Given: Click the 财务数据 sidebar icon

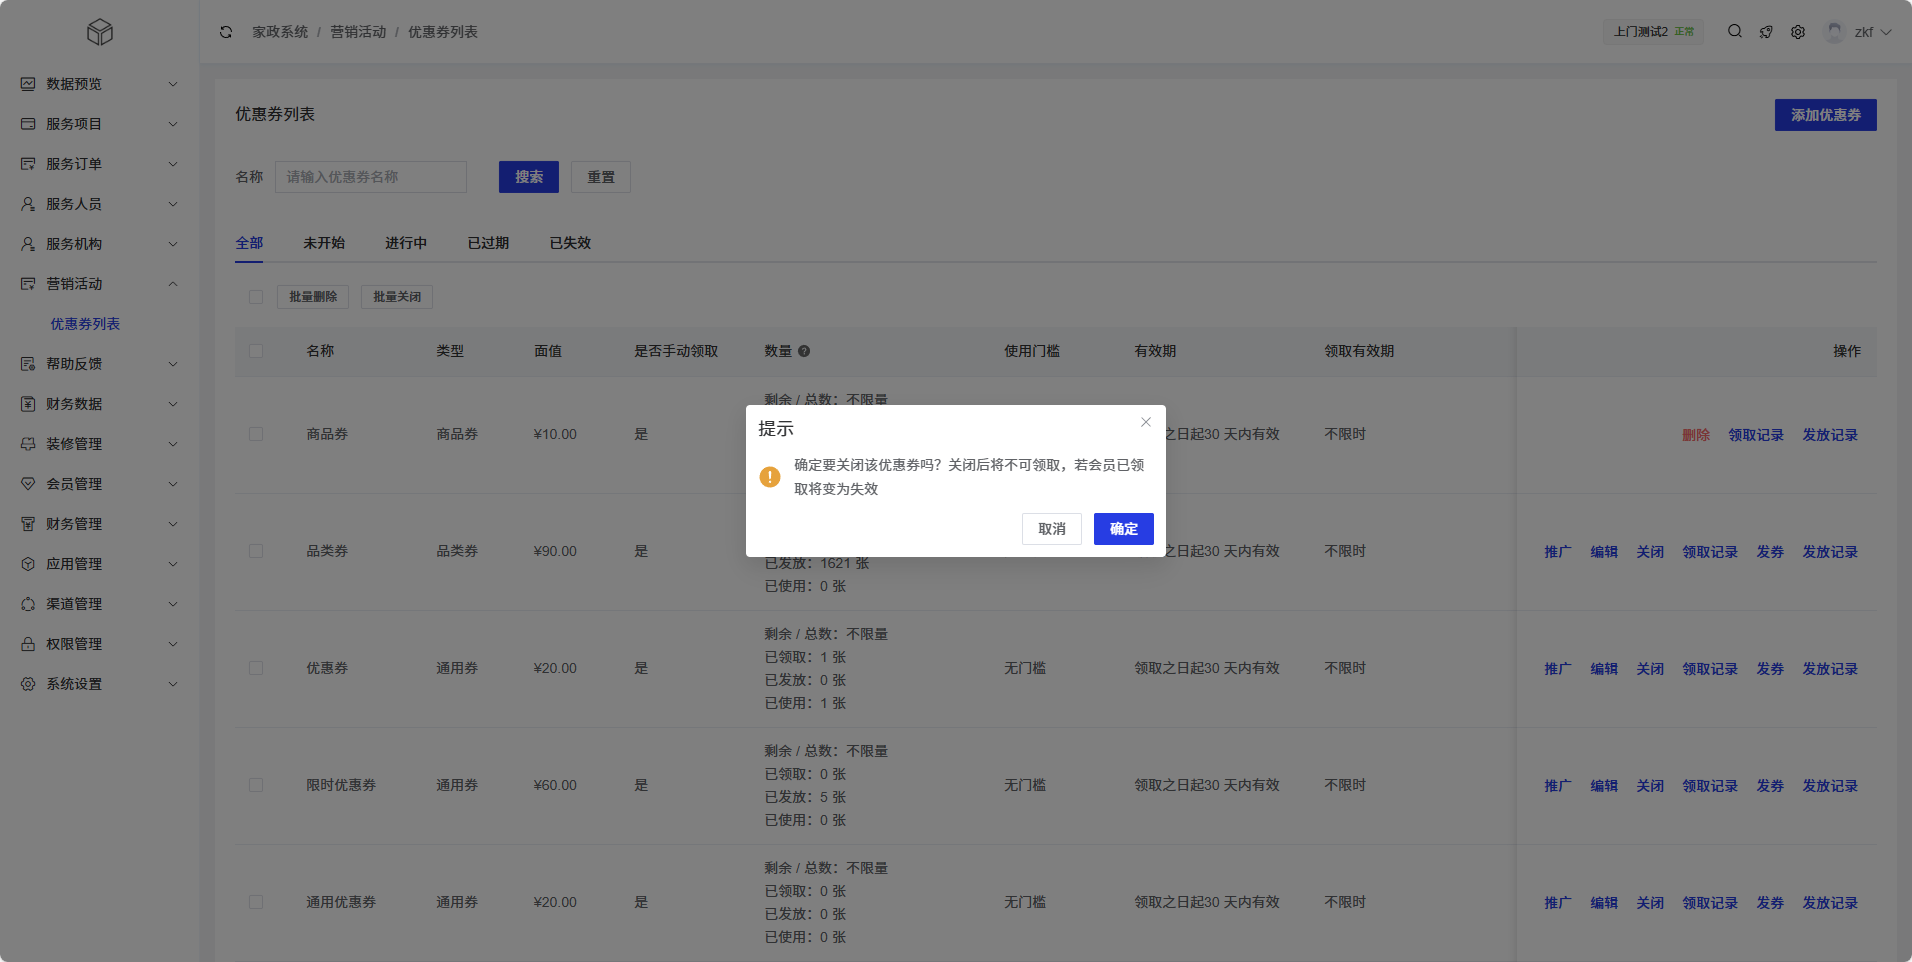Looking at the screenshot, I should click(27, 403).
